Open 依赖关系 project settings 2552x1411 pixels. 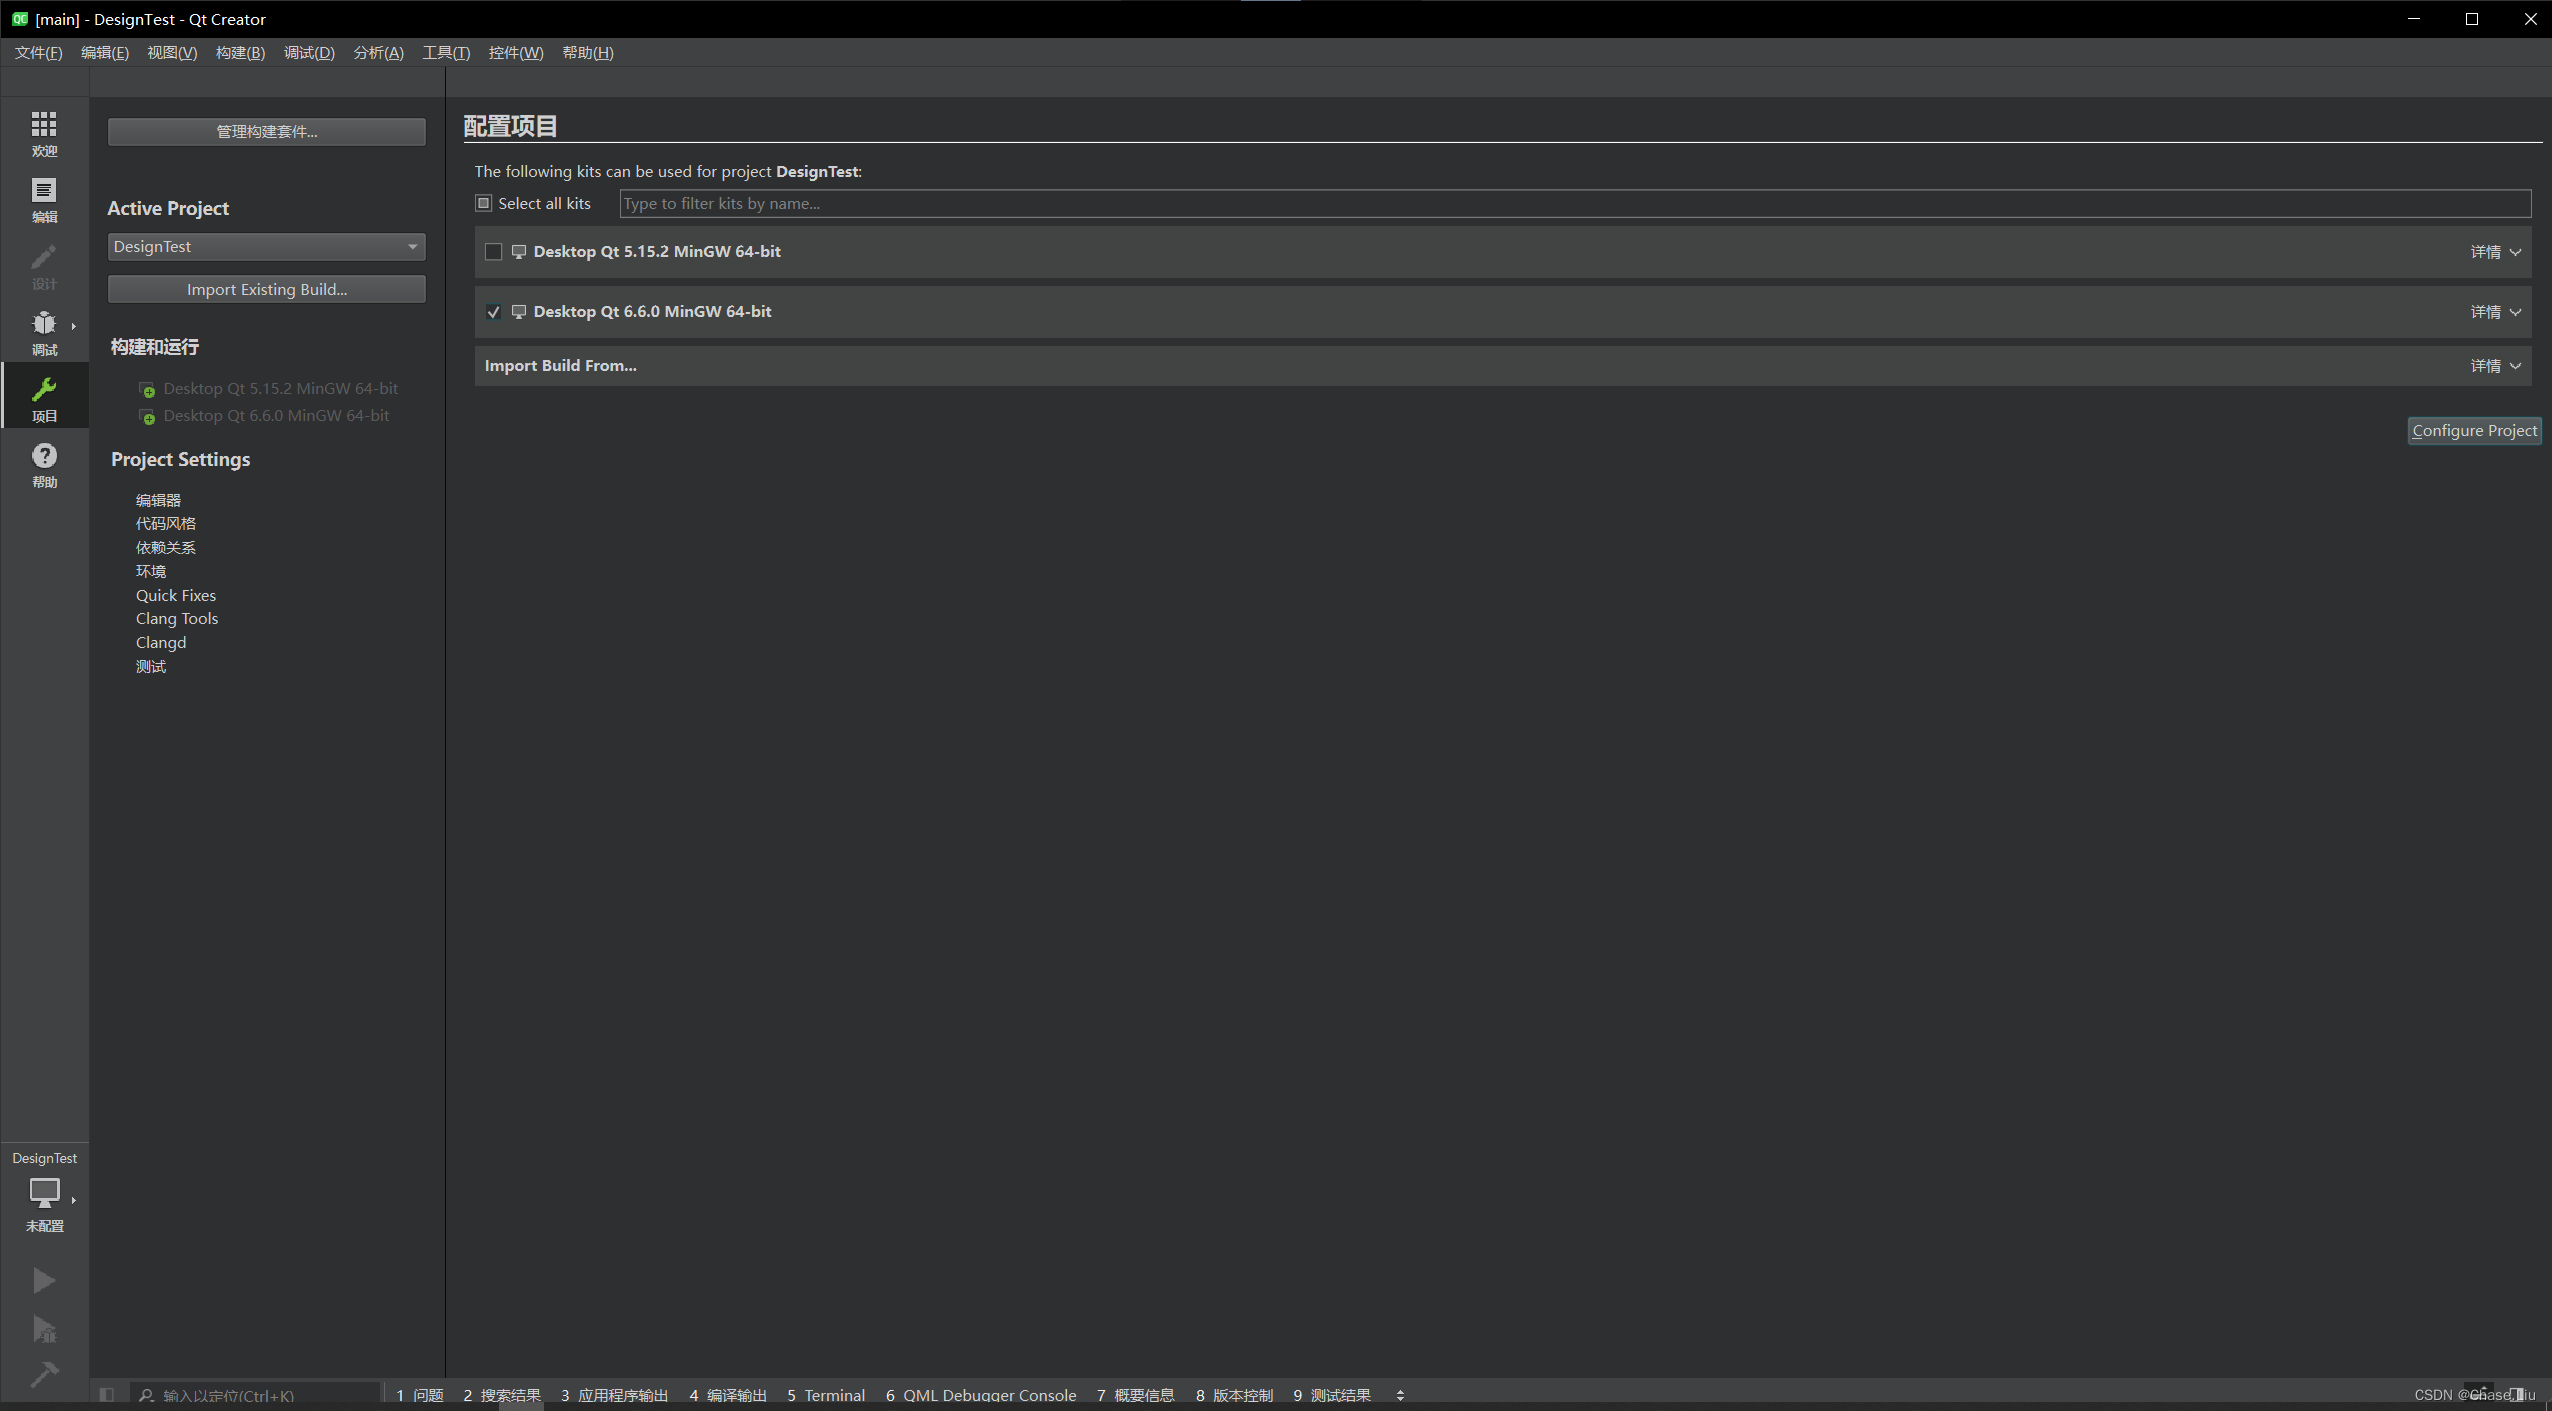(x=166, y=548)
